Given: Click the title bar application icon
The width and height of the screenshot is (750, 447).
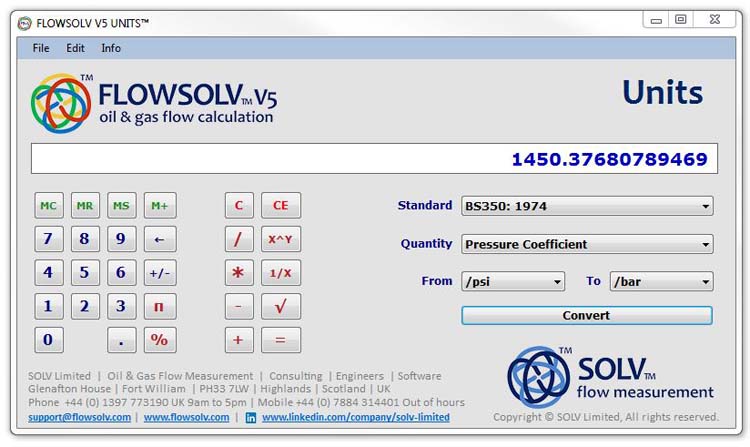Looking at the screenshot, I should tap(24, 23).
